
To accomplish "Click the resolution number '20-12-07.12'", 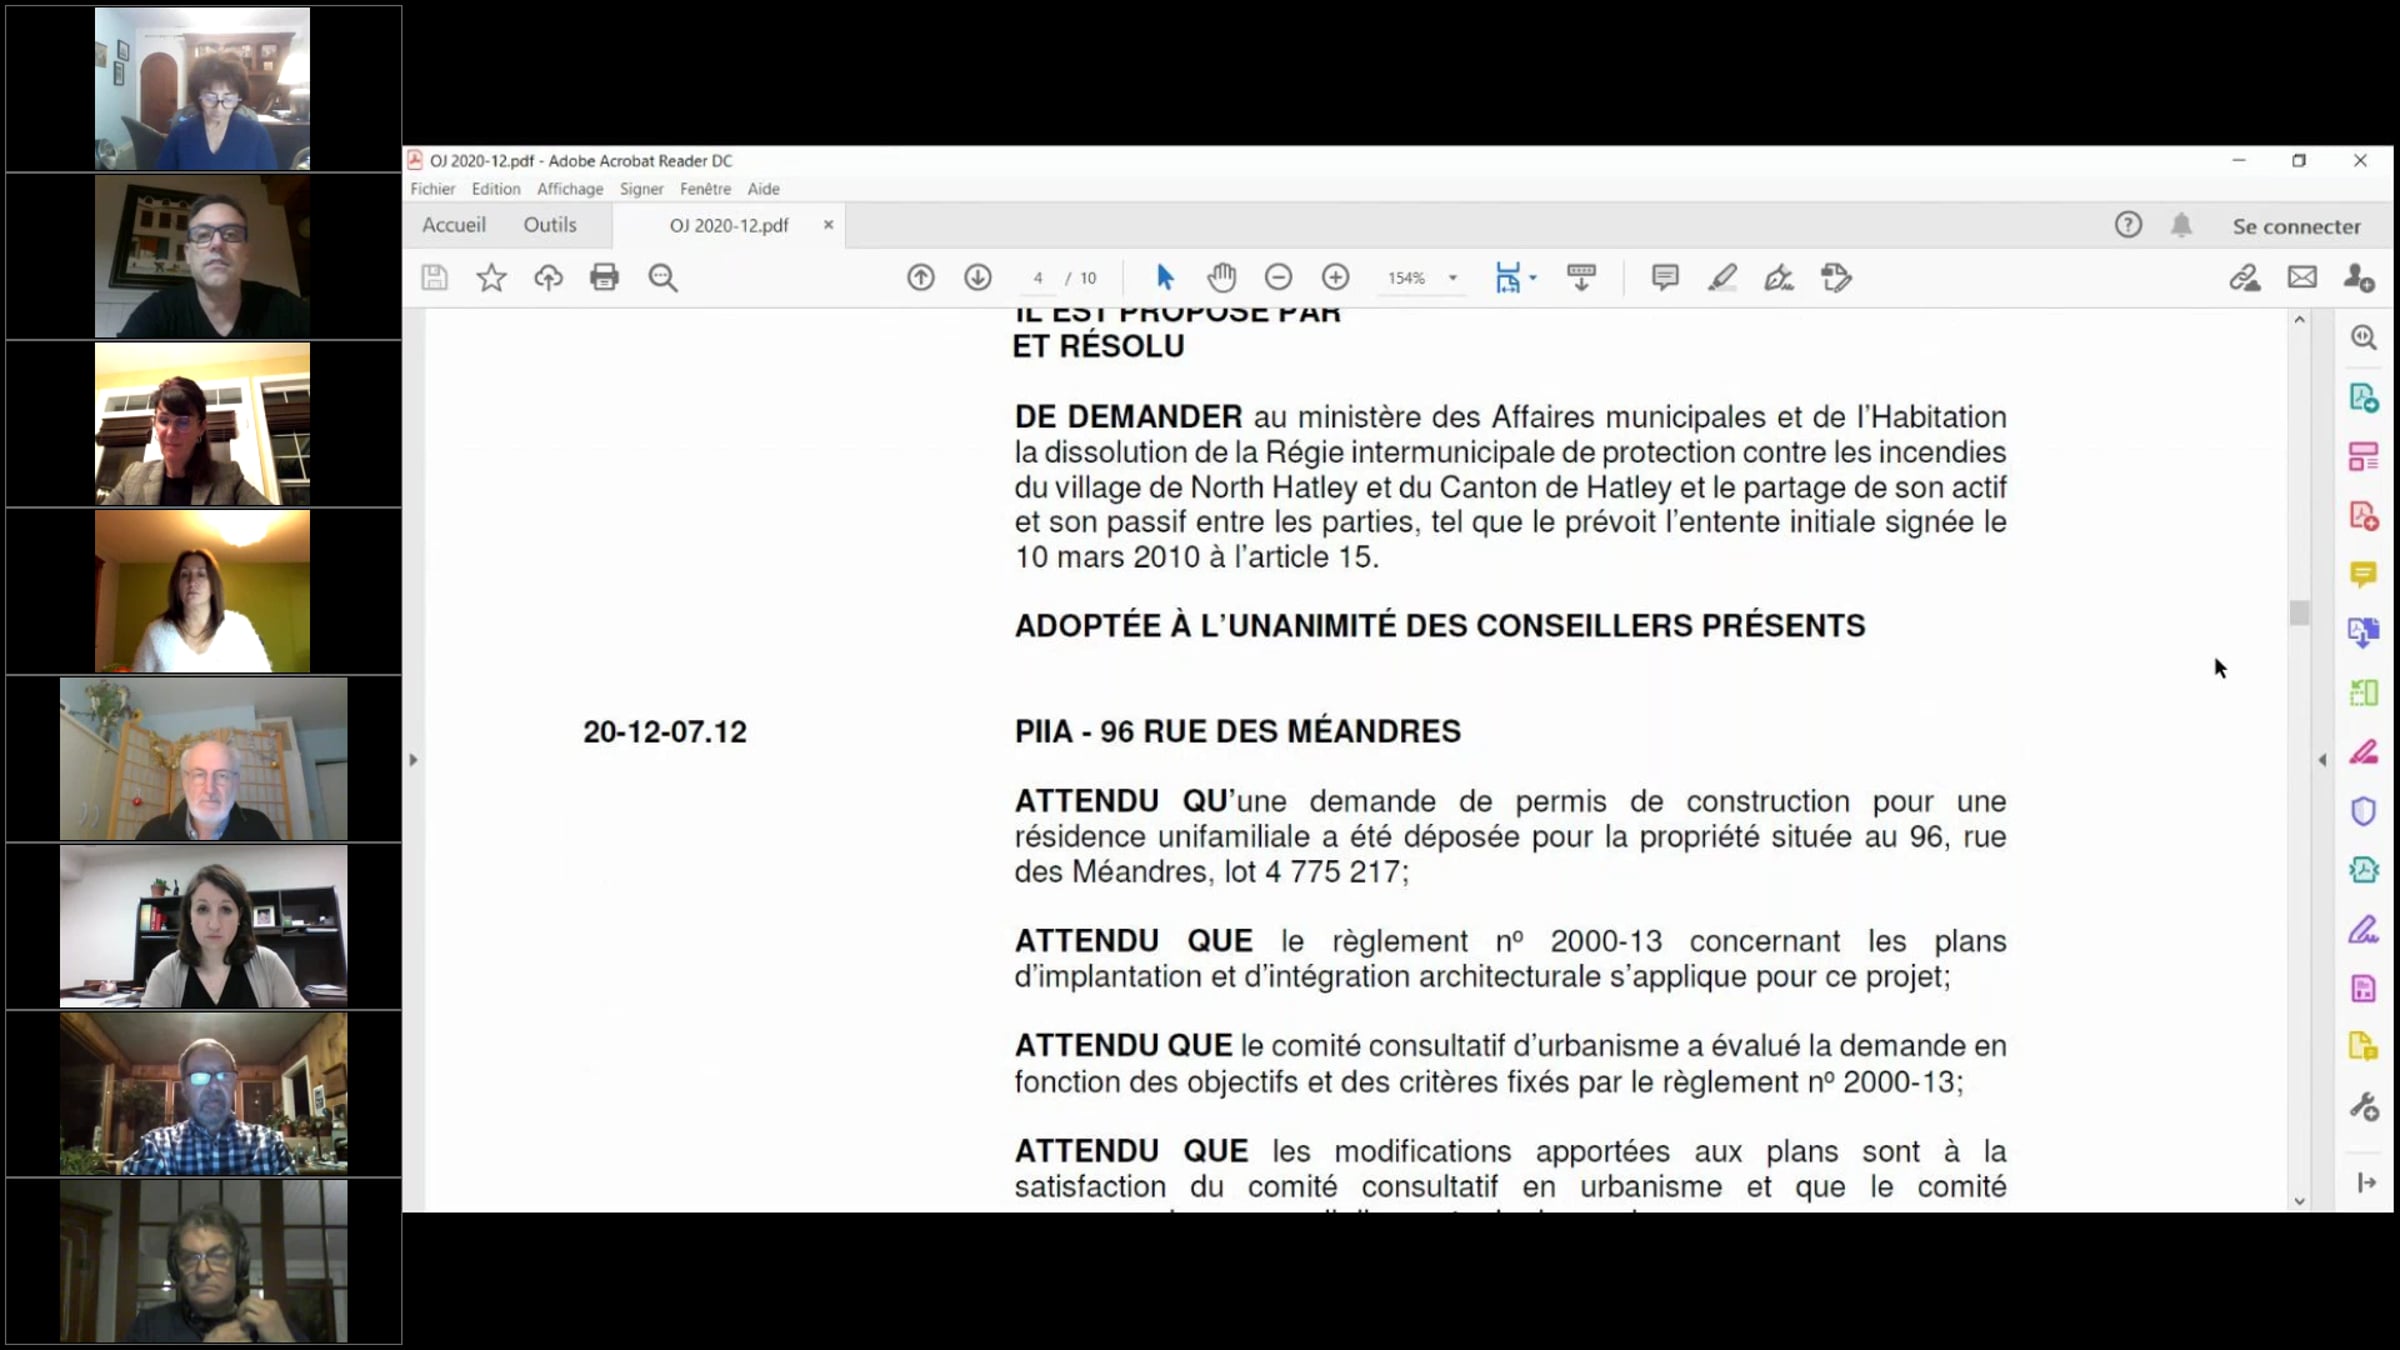I will pyautogui.click(x=665, y=732).
